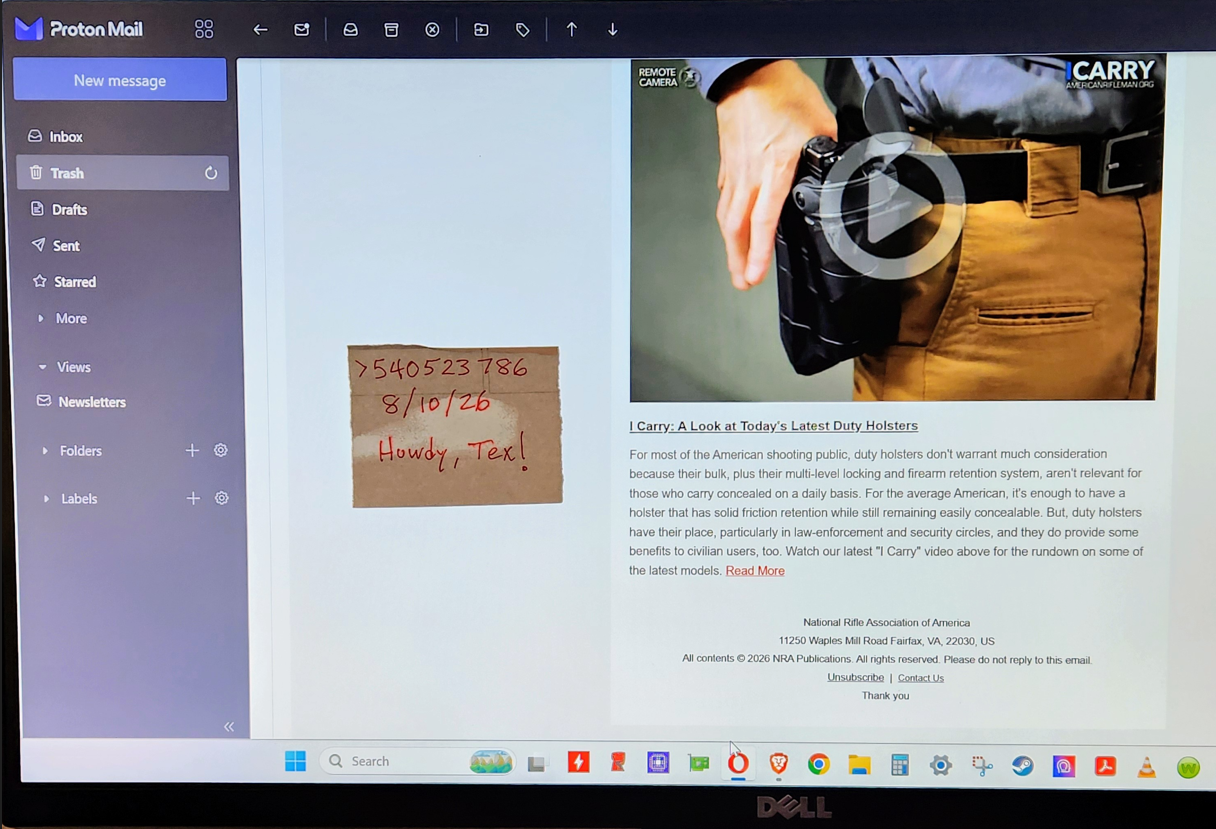
Task: Delete permanently with the circled X icon
Action: point(432,30)
